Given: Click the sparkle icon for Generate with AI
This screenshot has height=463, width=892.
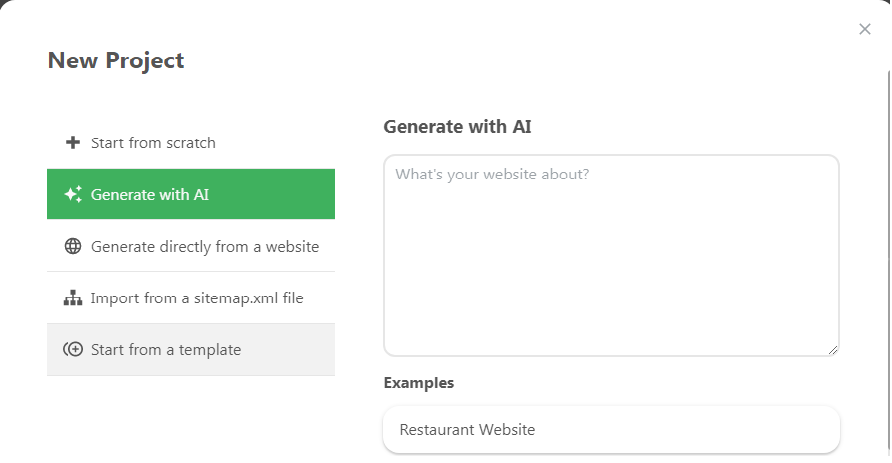Looking at the screenshot, I should pyautogui.click(x=73, y=195).
